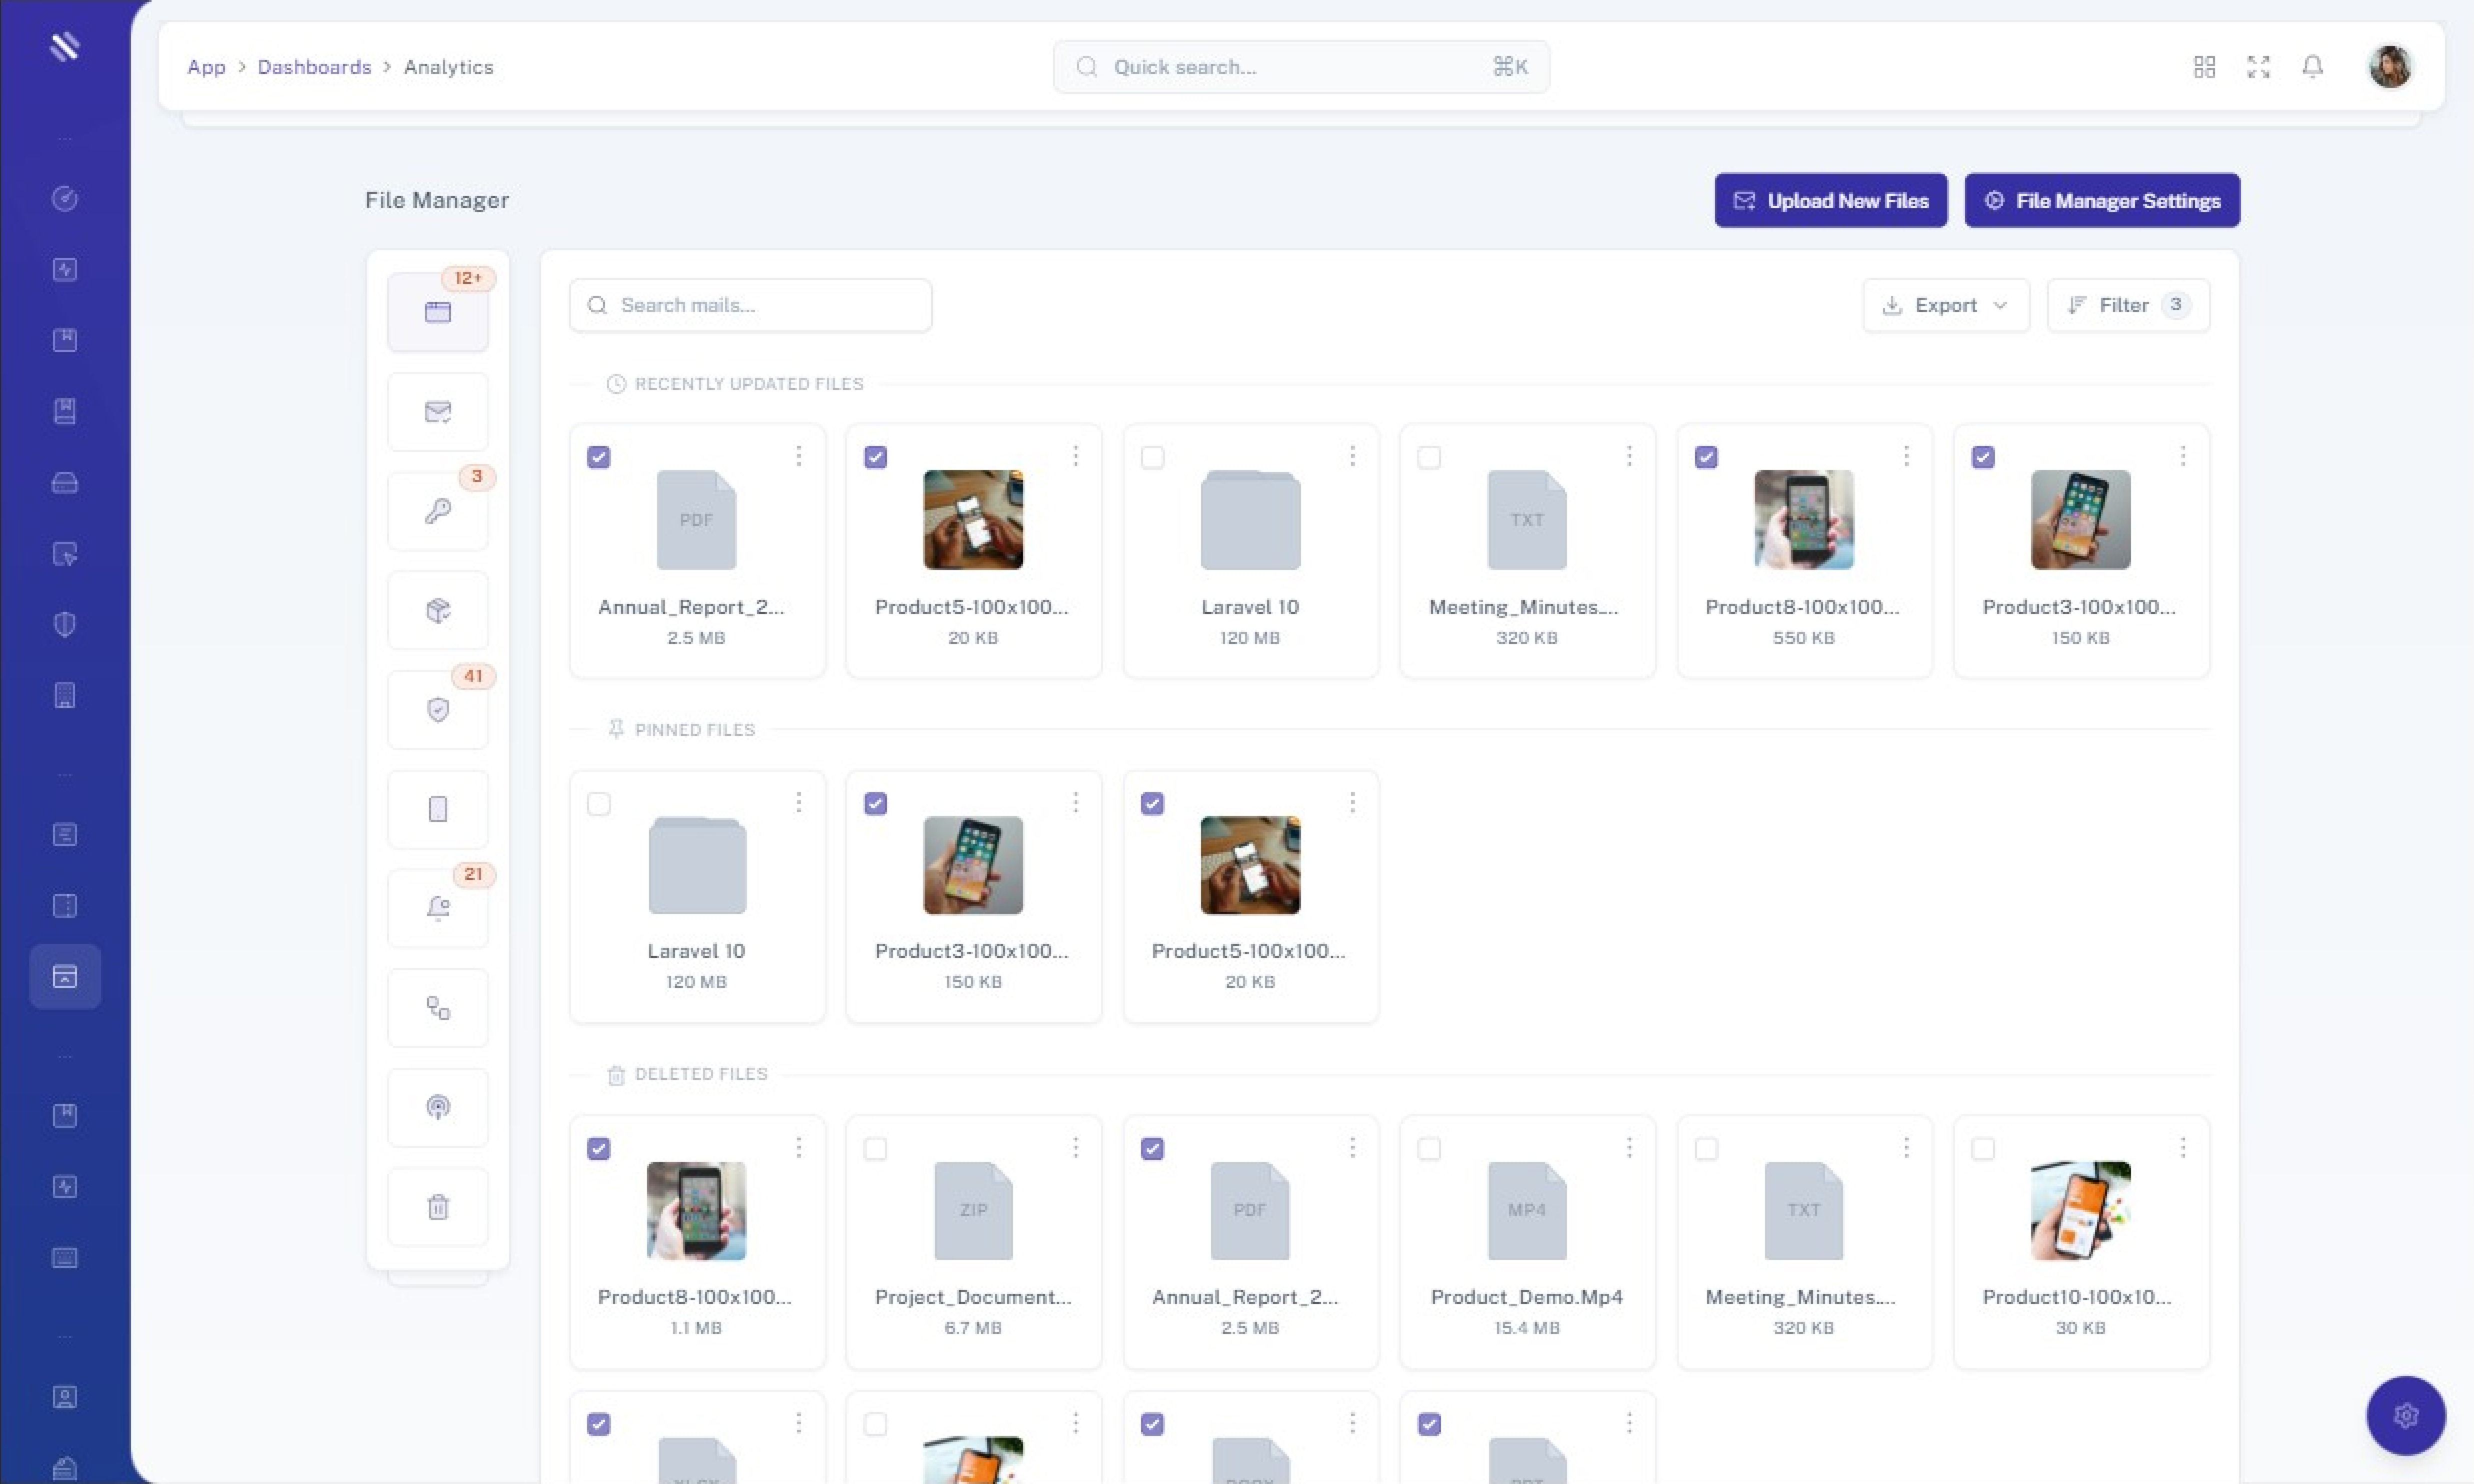Open the Product10-100x10 image thumbnail
The width and height of the screenshot is (2474, 1484).
pos(2080,1210)
